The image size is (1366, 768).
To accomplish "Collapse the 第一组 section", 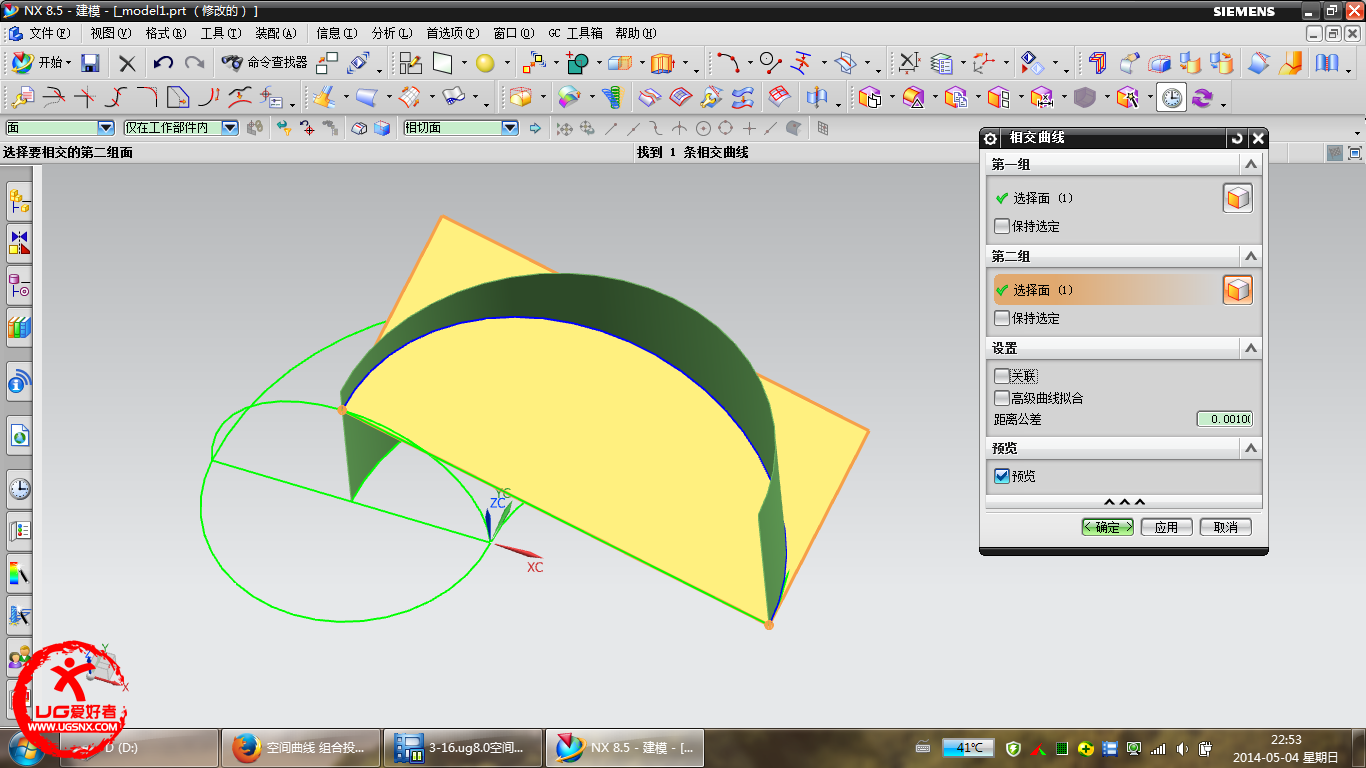I will click(x=1250, y=164).
